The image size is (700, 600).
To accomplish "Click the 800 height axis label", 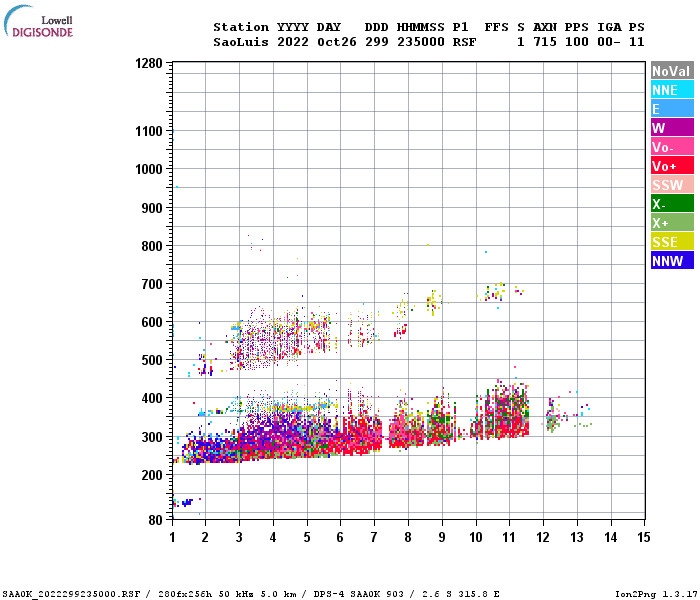I will pyautogui.click(x=152, y=246).
